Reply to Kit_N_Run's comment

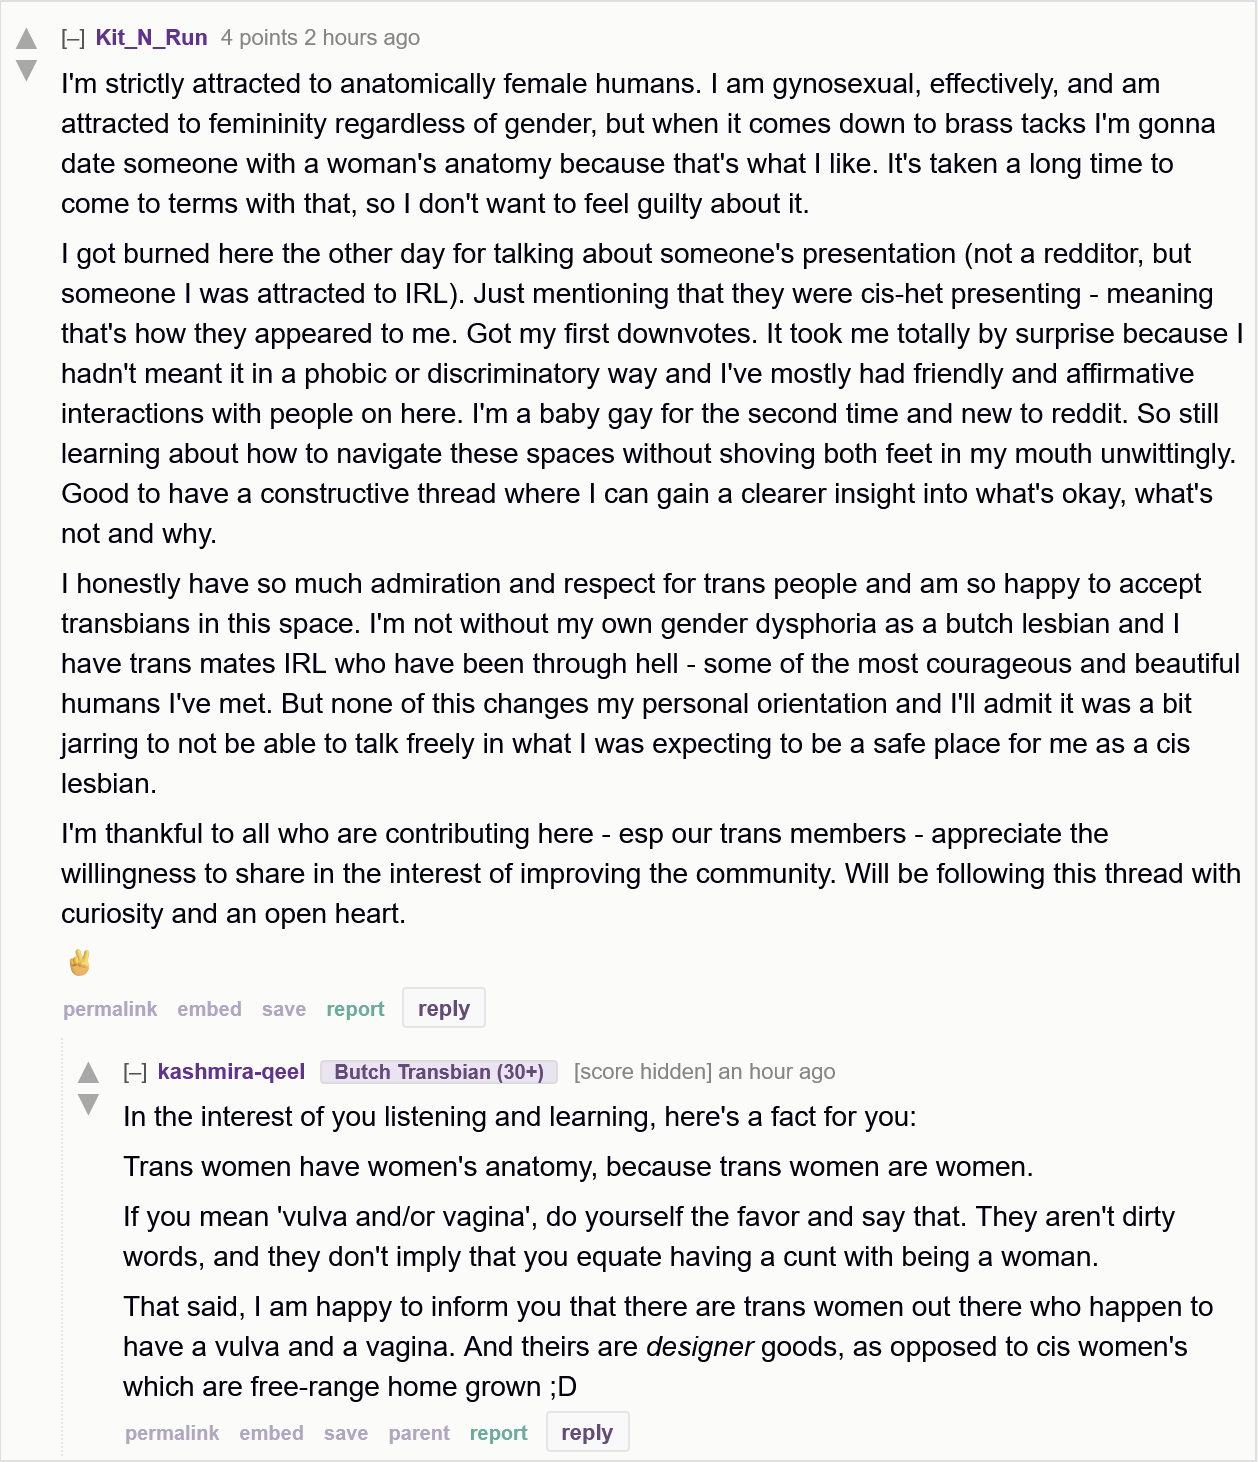(444, 1008)
